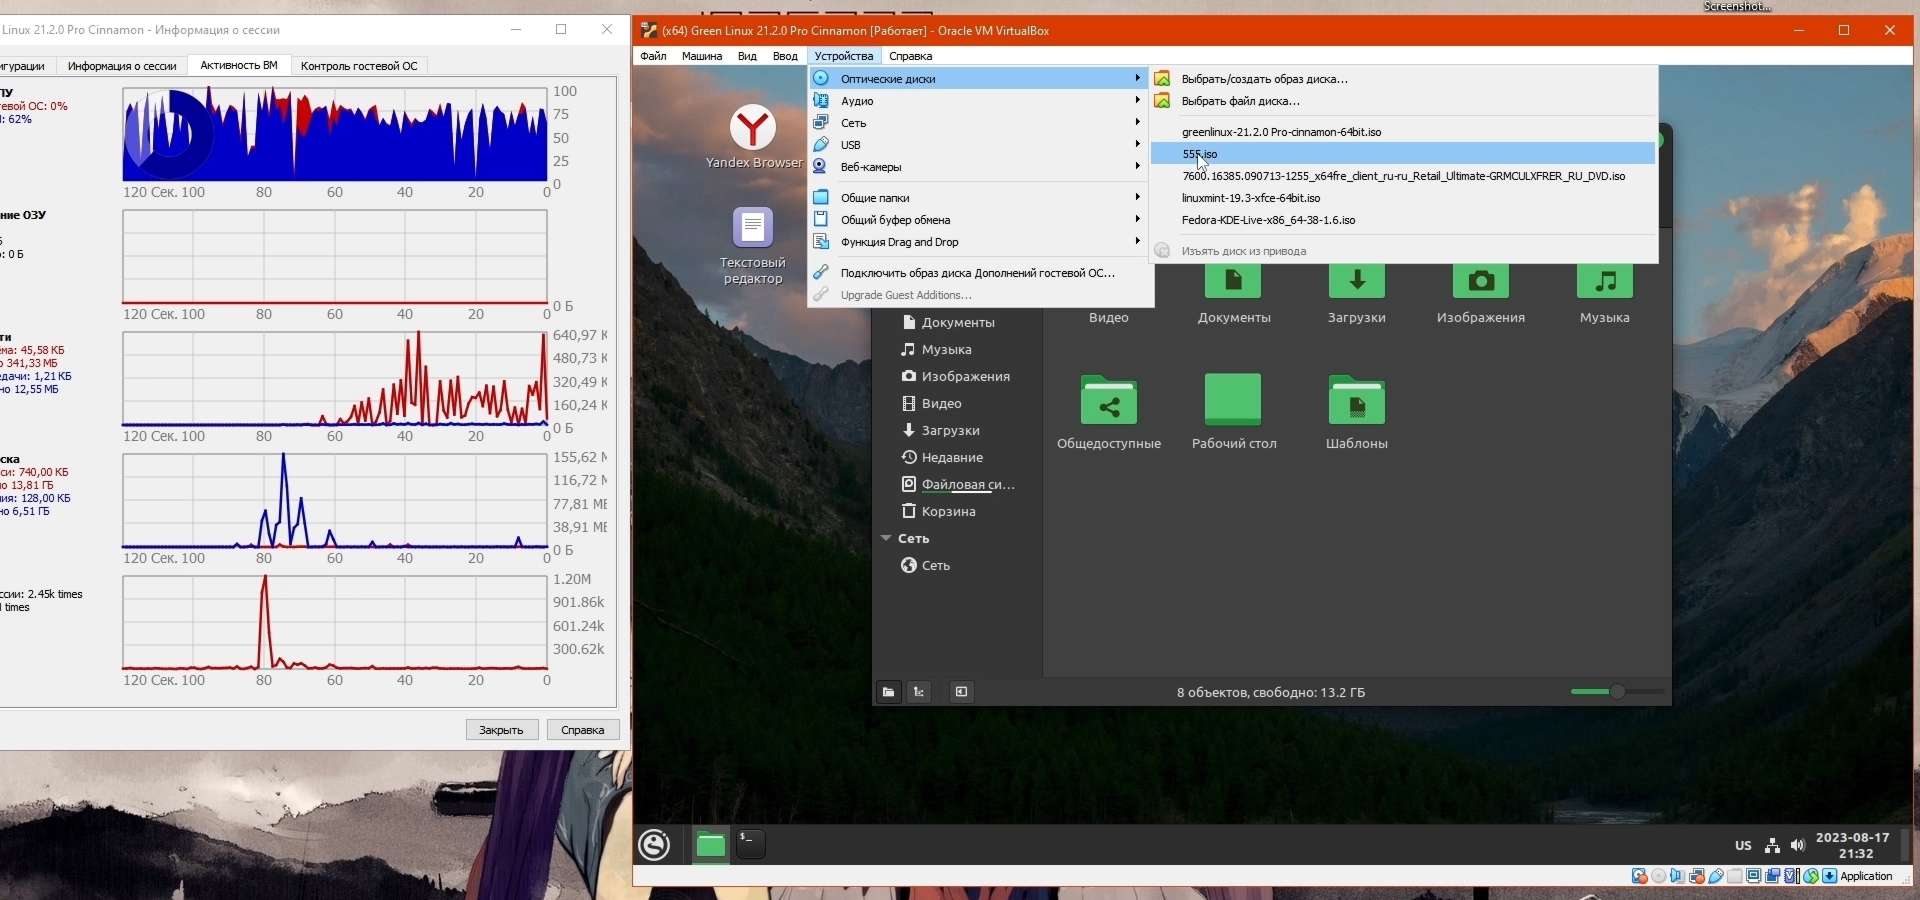Click the volume icon in guest tray
1920x900 pixels.
click(x=1798, y=846)
